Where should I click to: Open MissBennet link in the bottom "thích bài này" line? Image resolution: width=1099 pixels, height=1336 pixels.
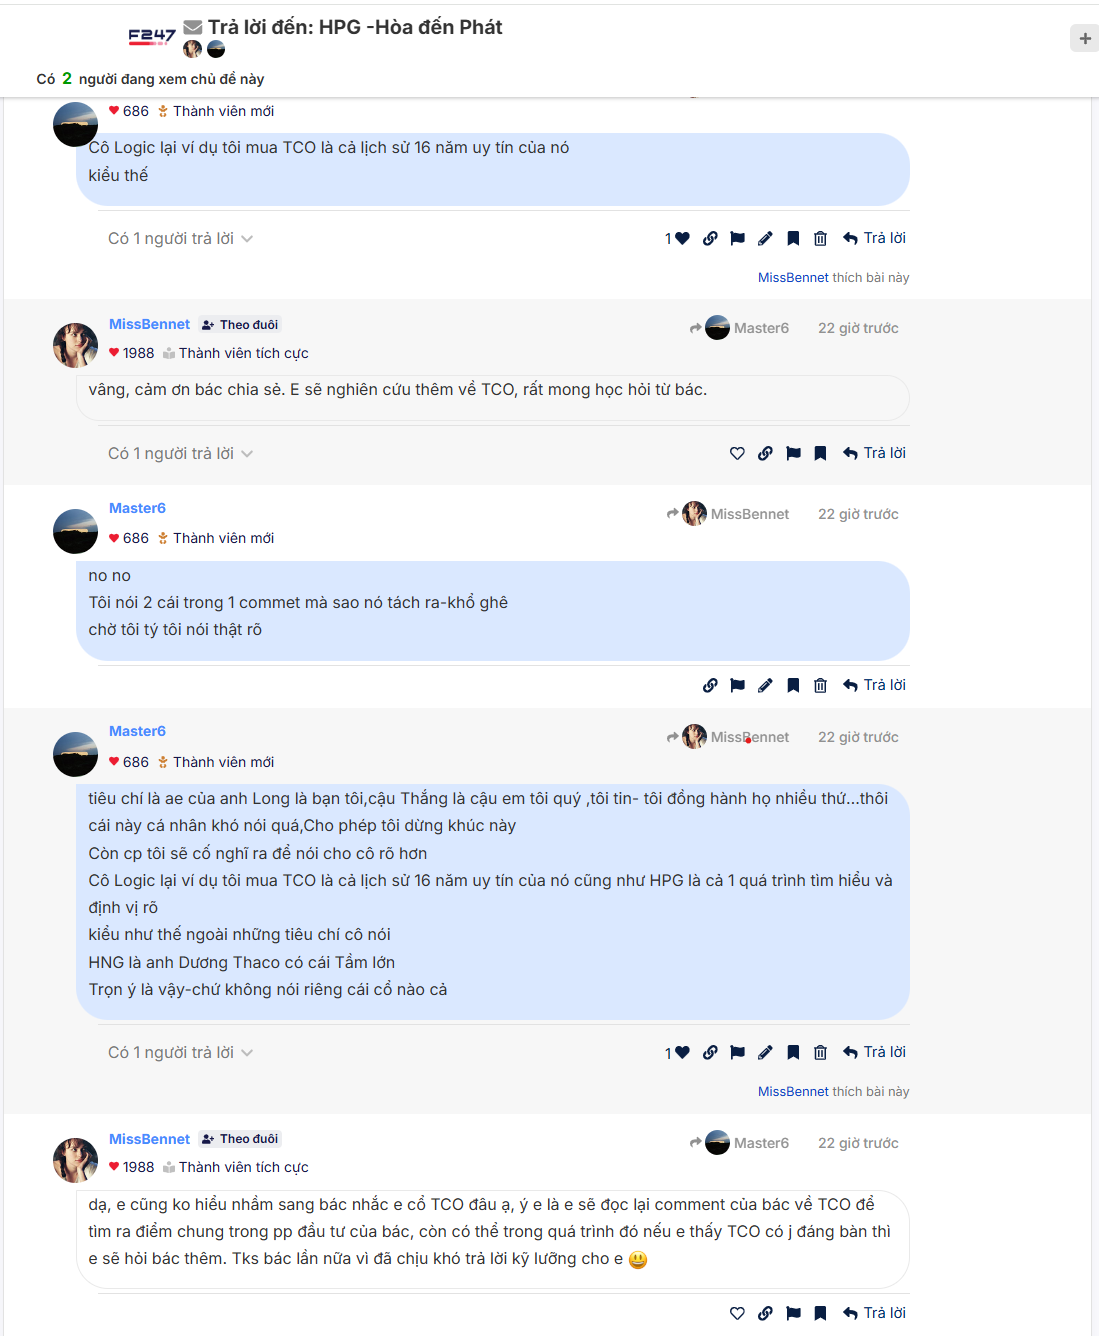click(x=793, y=1092)
